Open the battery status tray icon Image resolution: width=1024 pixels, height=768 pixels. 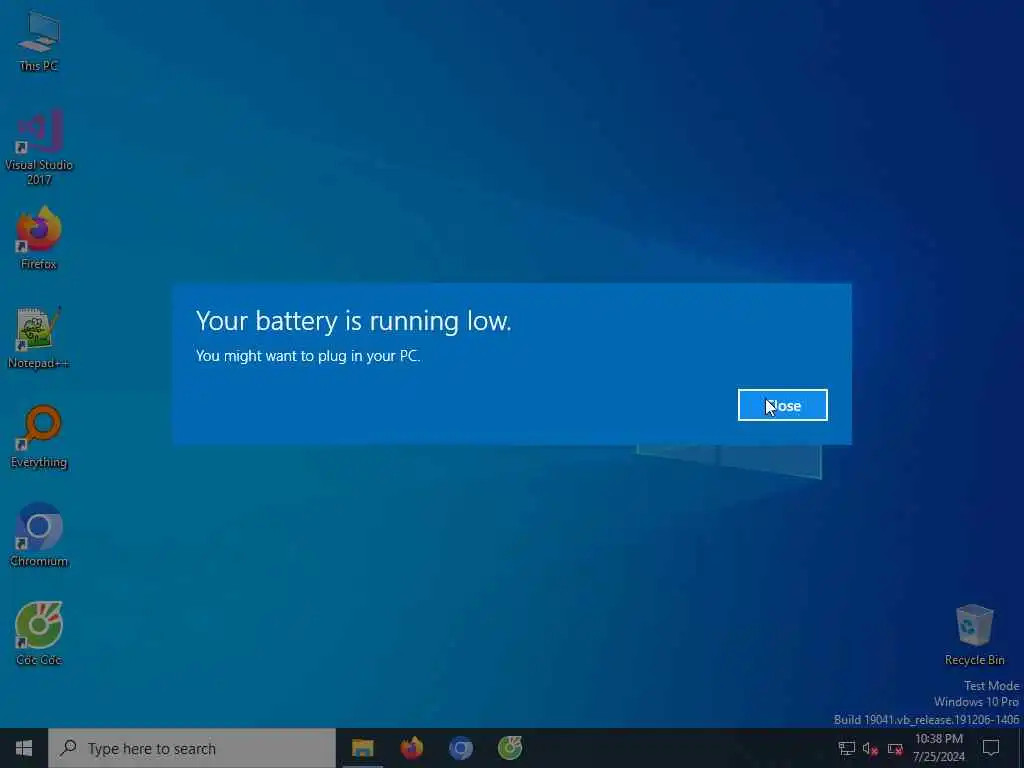(x=895, y=748)
